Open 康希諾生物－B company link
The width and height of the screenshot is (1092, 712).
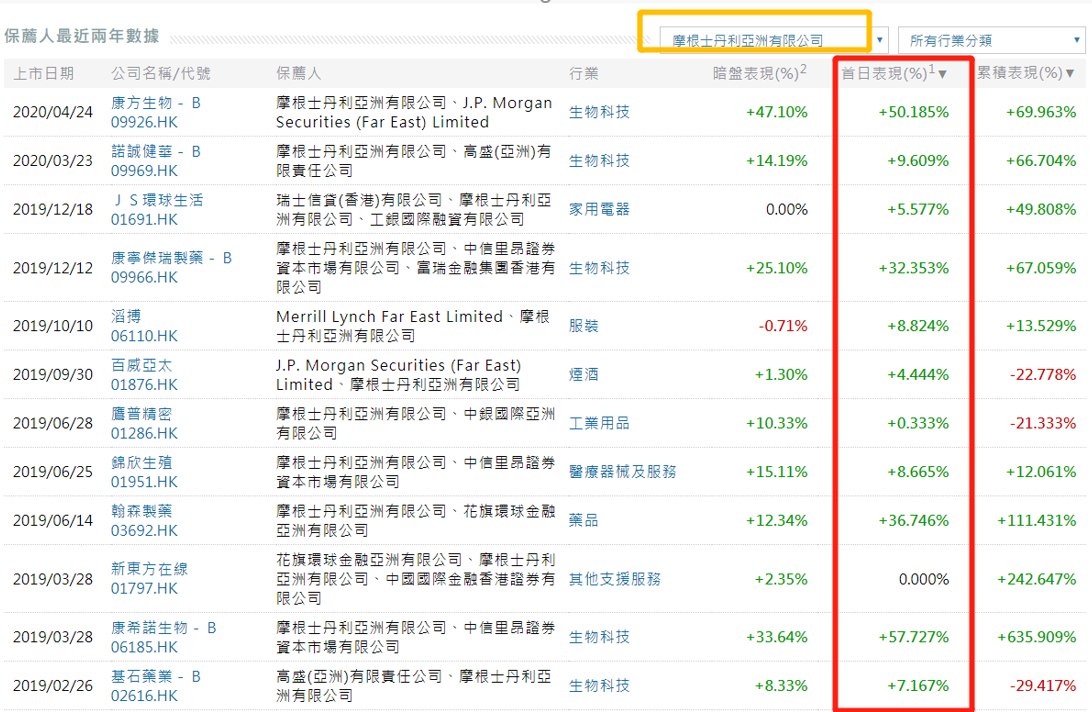point(164,628)
